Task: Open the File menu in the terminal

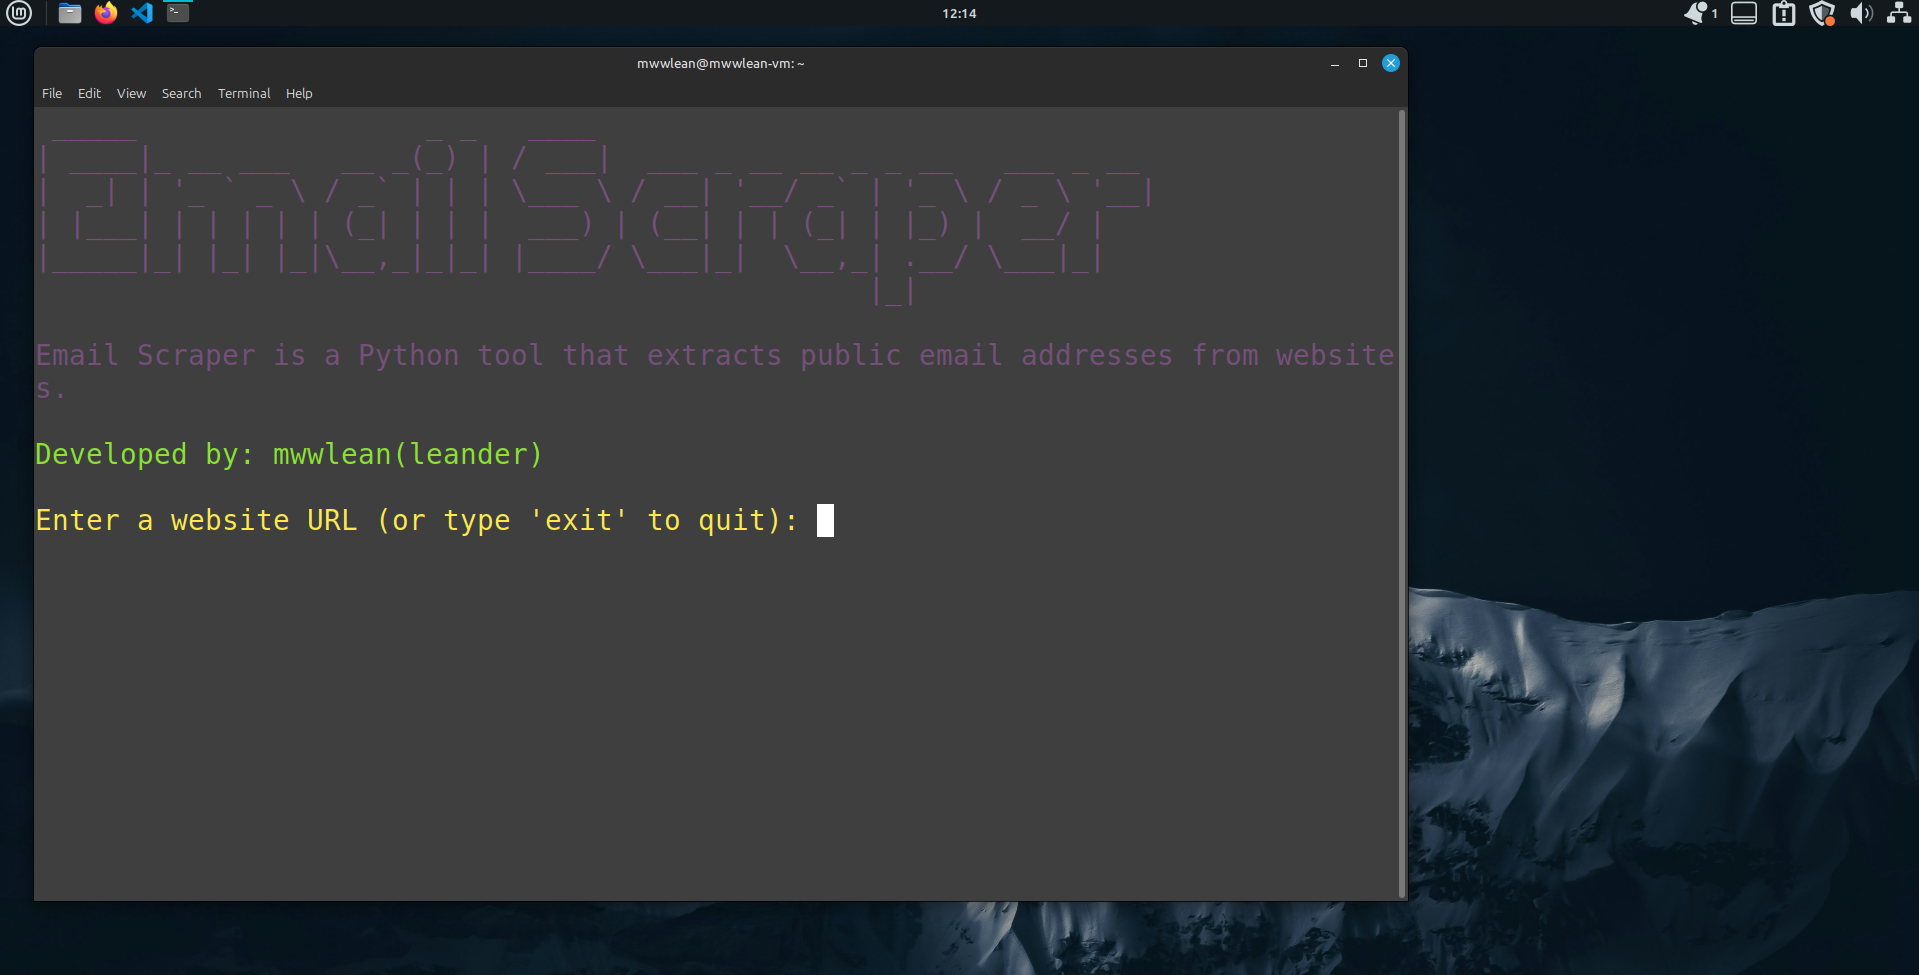Action: [x=52, y=93]
